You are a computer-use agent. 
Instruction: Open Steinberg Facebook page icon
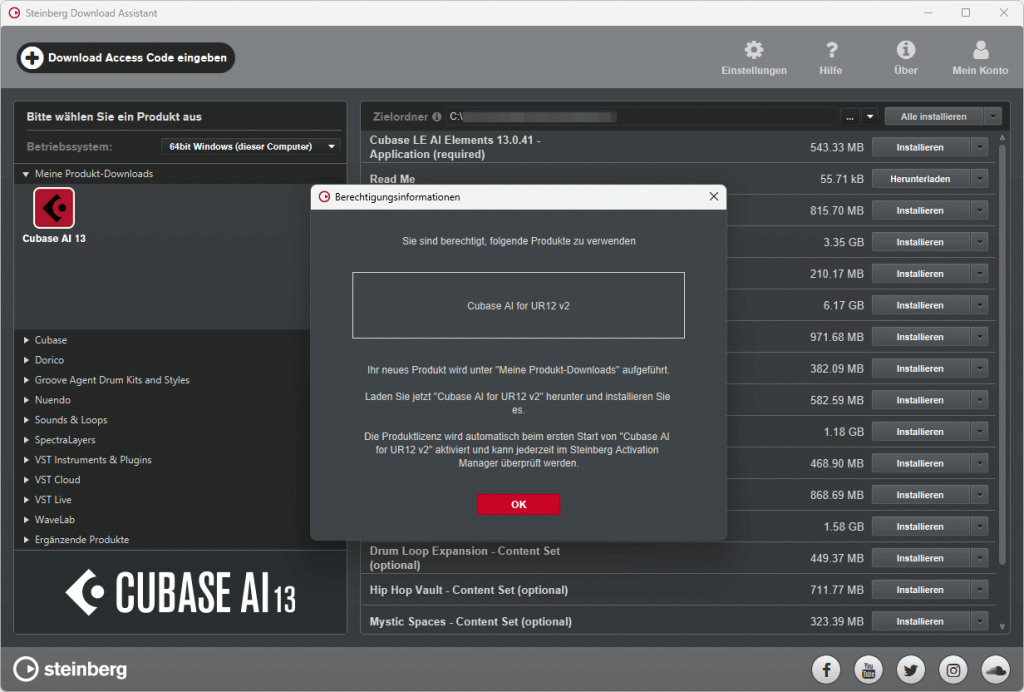[x=826, y=669]
